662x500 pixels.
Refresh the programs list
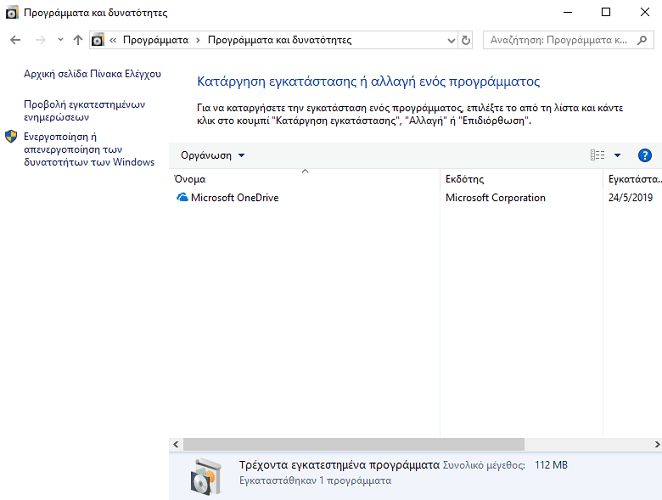(x=466, y=40)
